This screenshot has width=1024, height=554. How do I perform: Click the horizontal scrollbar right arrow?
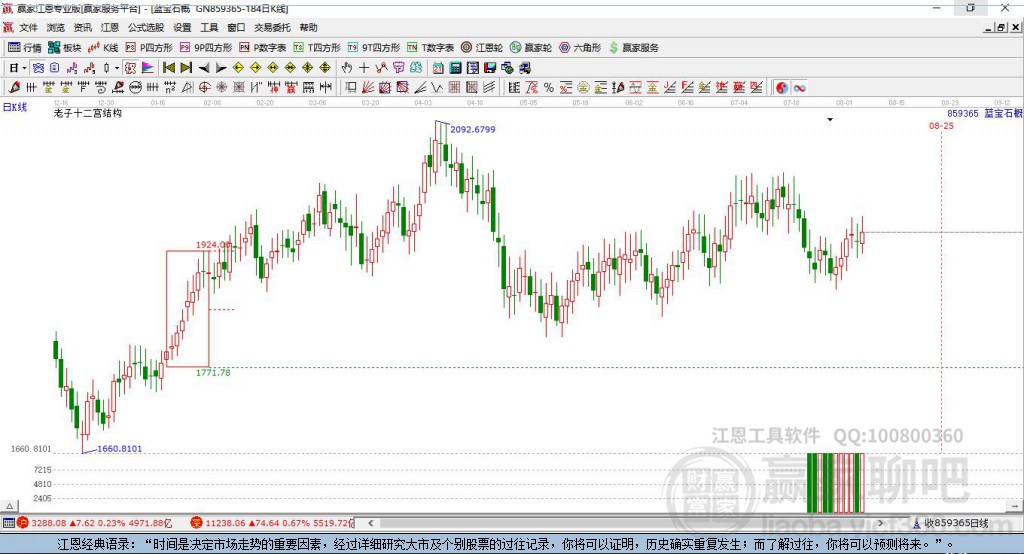point(880,523)
